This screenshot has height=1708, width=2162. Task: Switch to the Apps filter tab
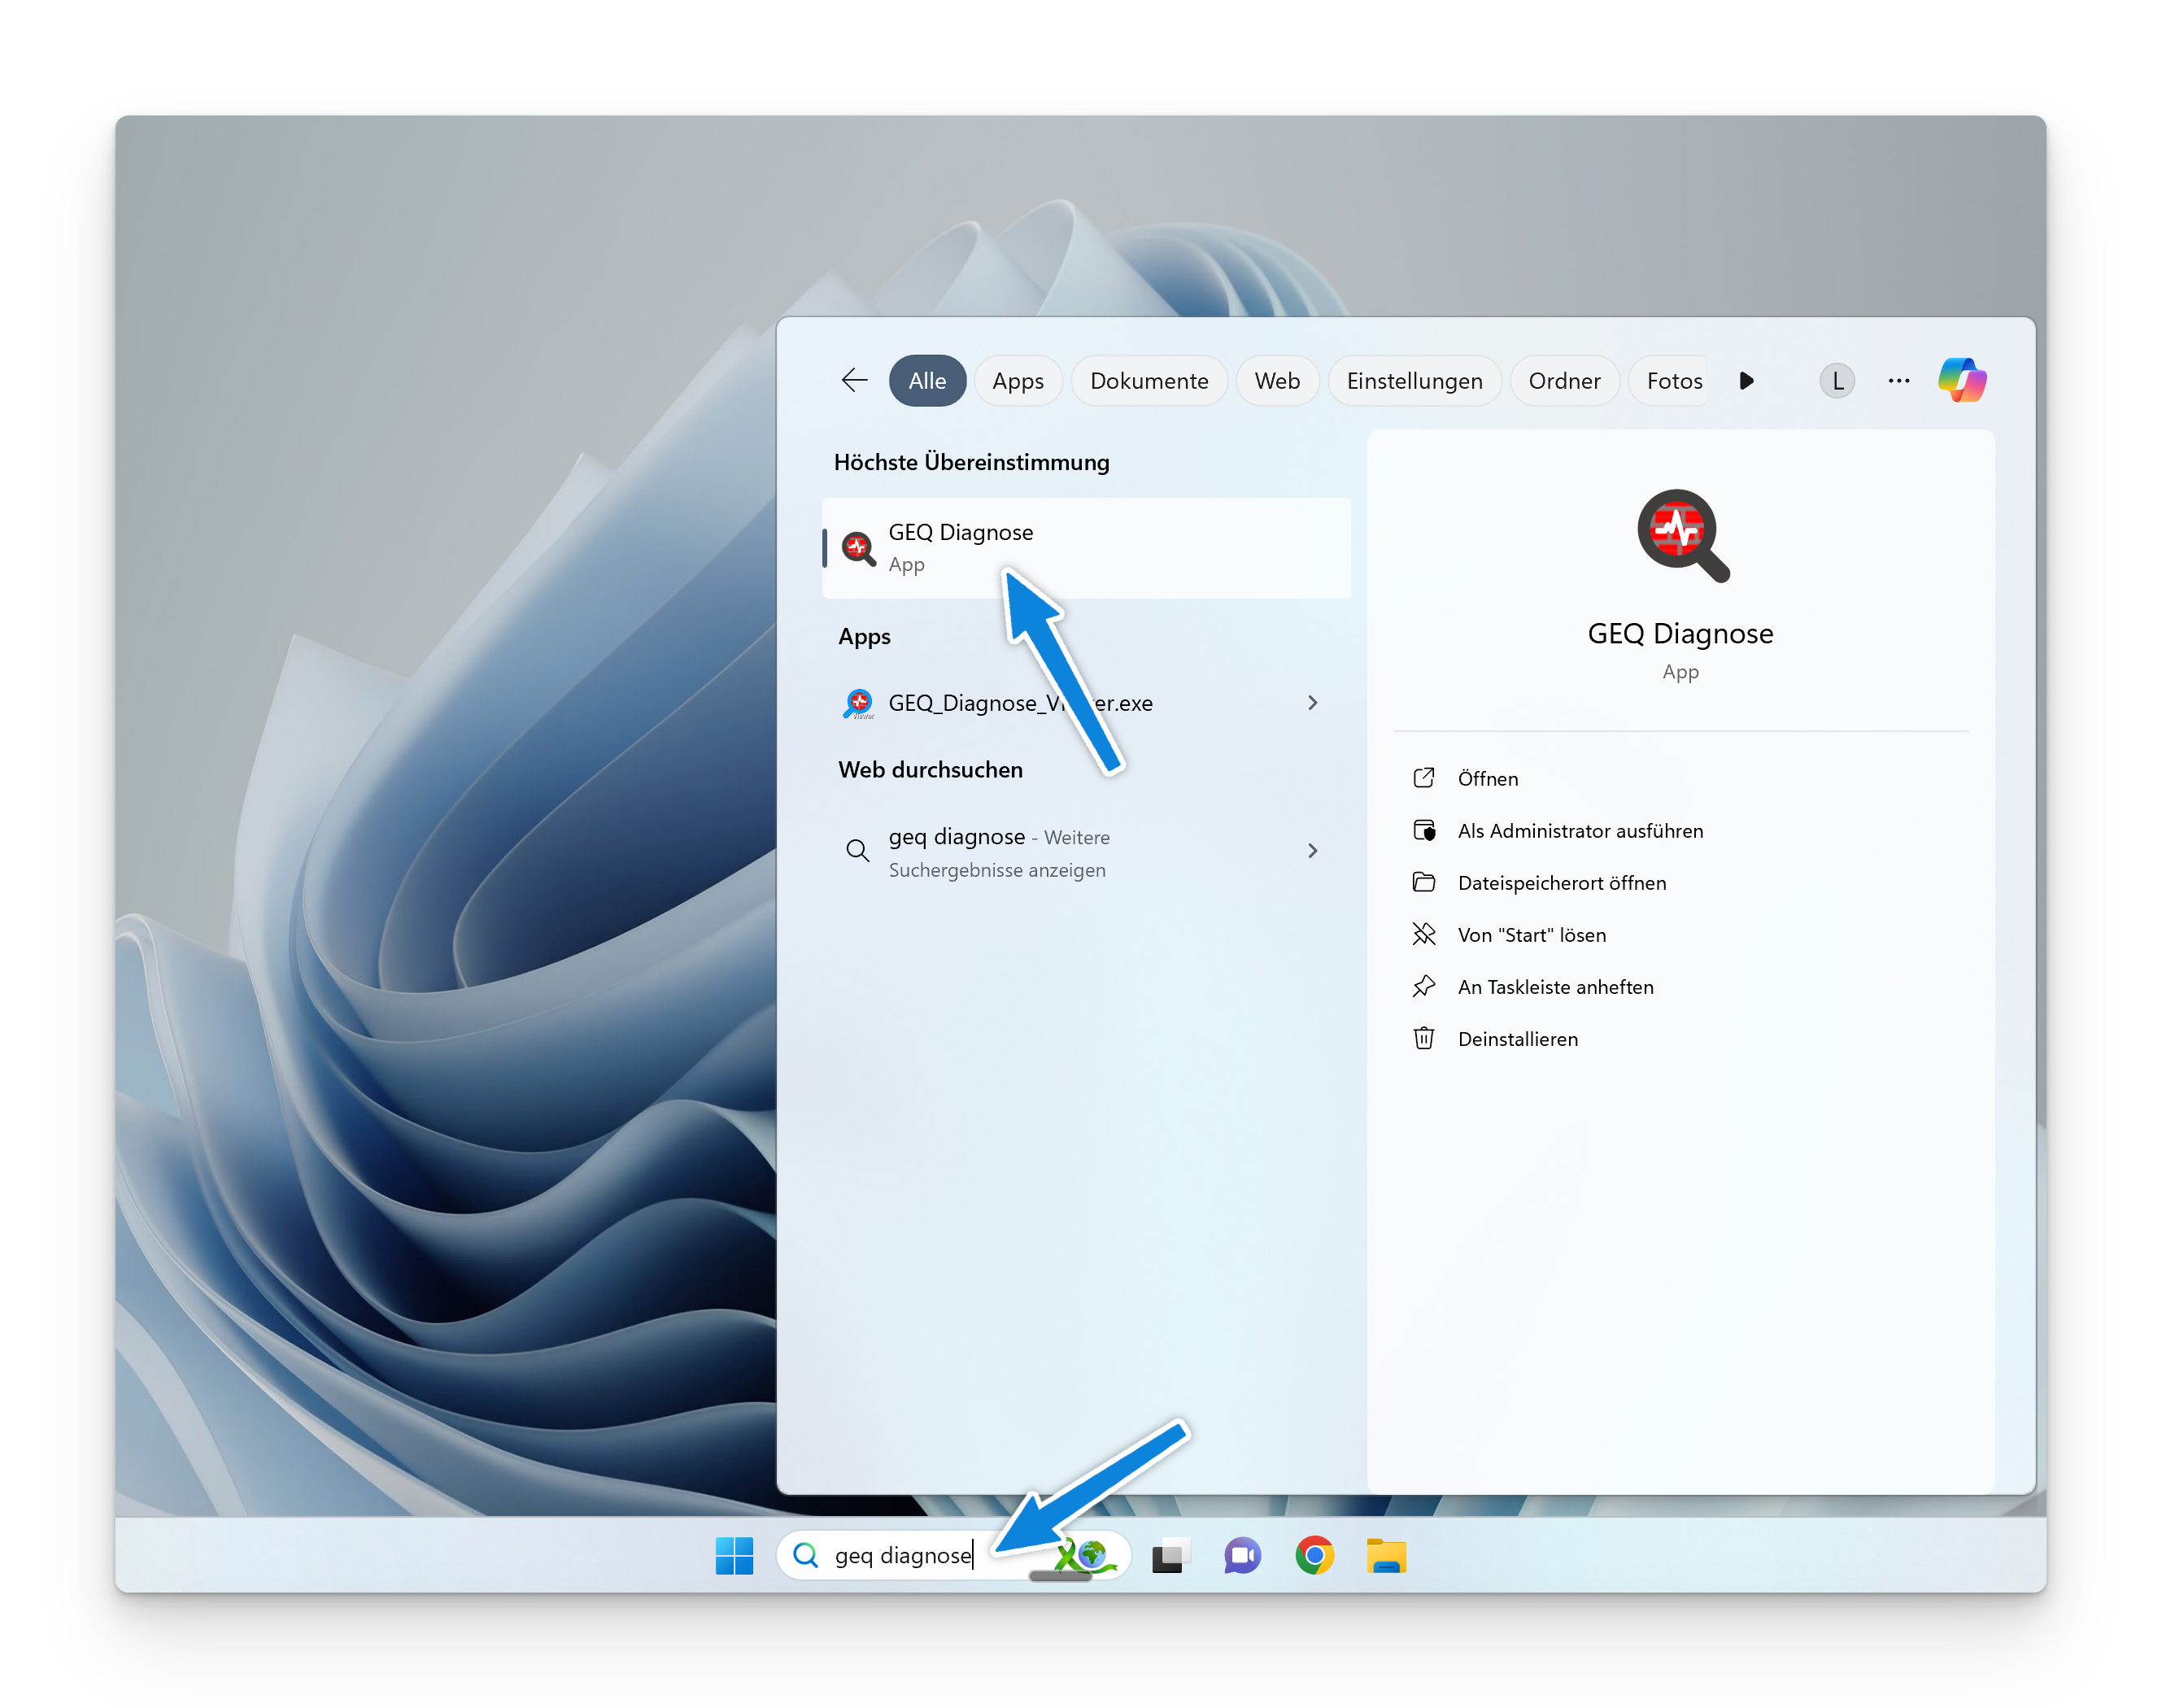[1017, 381]
